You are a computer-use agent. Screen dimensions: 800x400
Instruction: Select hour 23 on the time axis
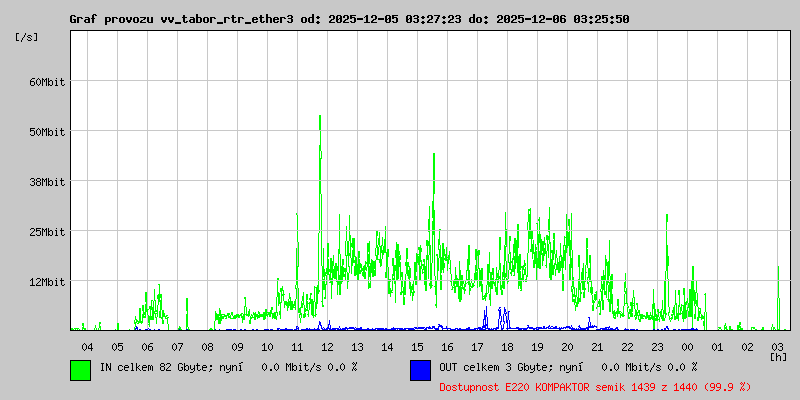(657, 346)
